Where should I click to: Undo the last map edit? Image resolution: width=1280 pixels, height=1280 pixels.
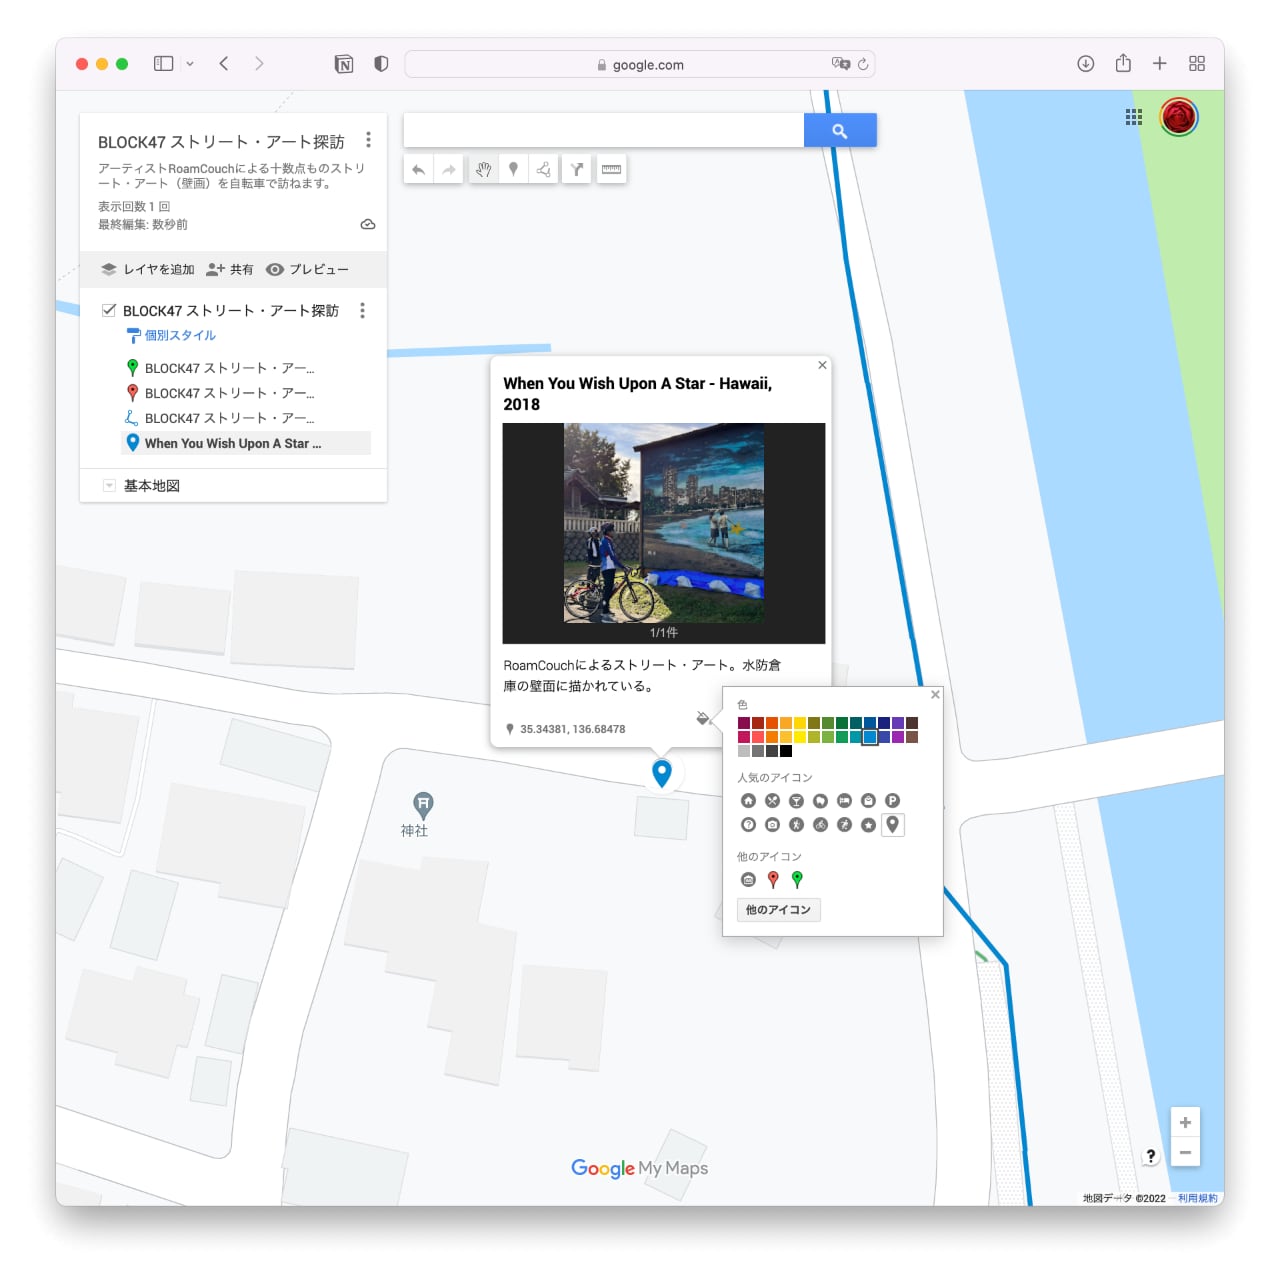coord(419,169)
